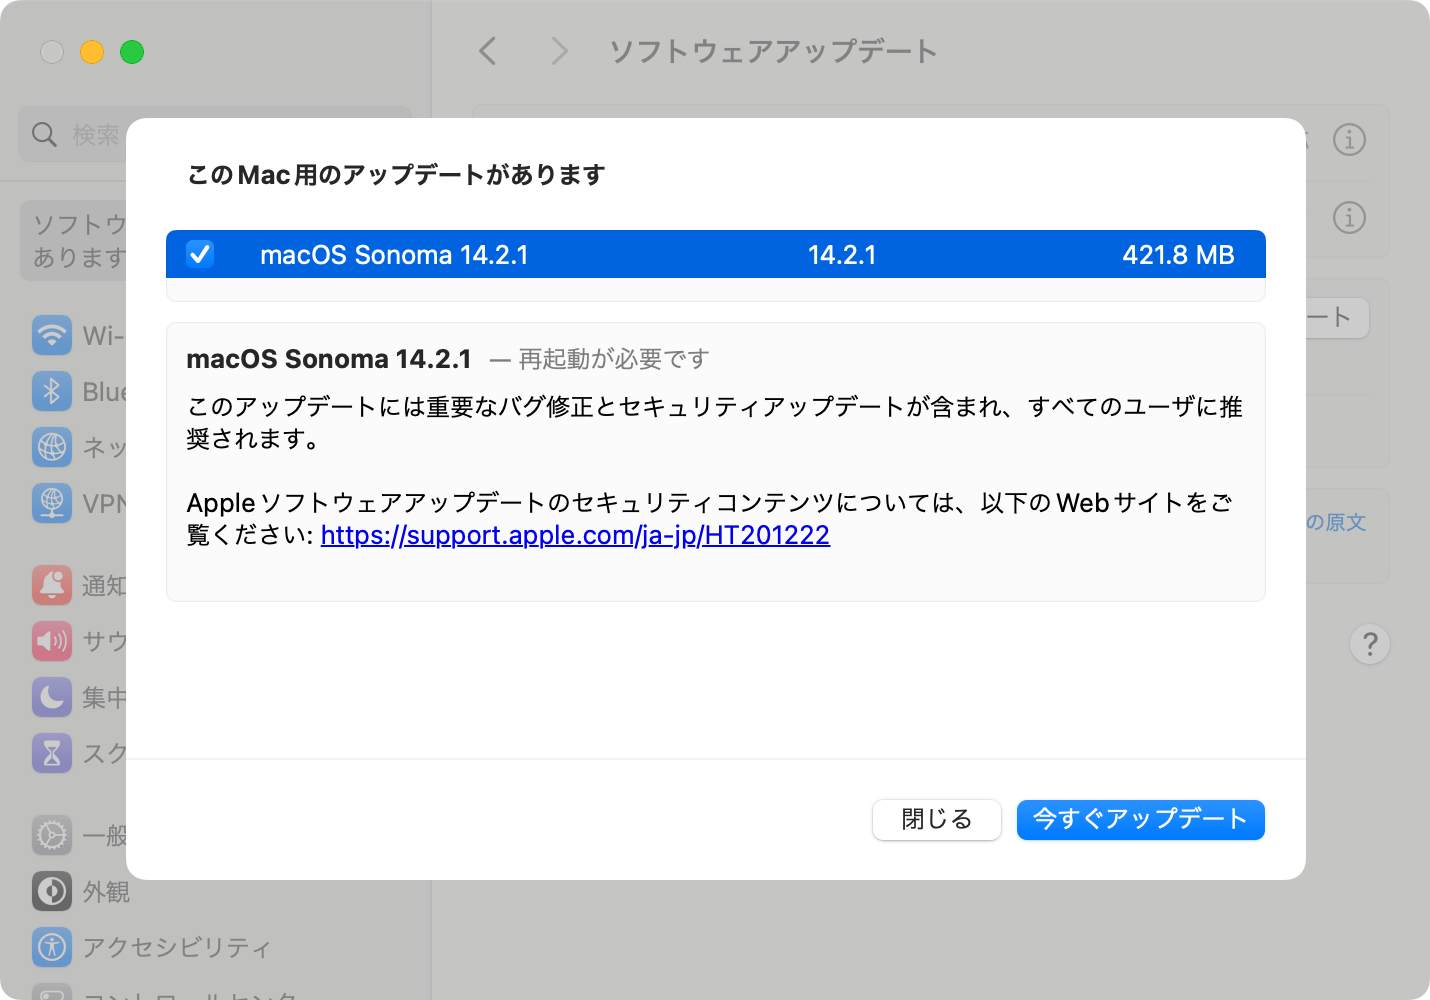1430x1000 pixels.
Task: Click the 421.8 MB size value
Action: [1178, 255]
